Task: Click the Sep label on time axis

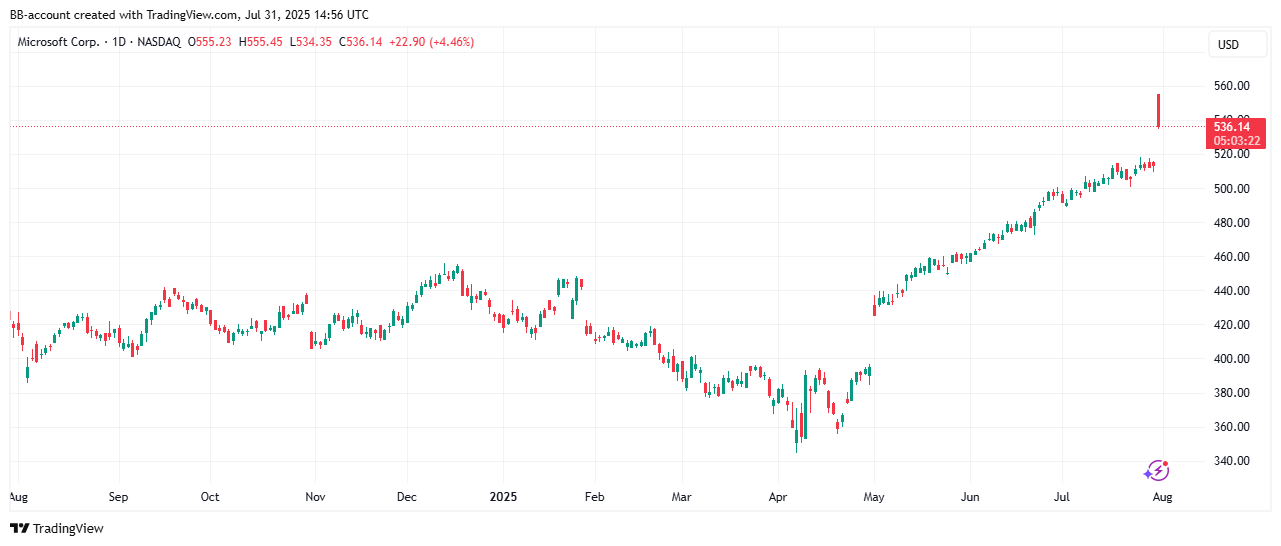Action: pyautogui.click(x=118, y=496)
